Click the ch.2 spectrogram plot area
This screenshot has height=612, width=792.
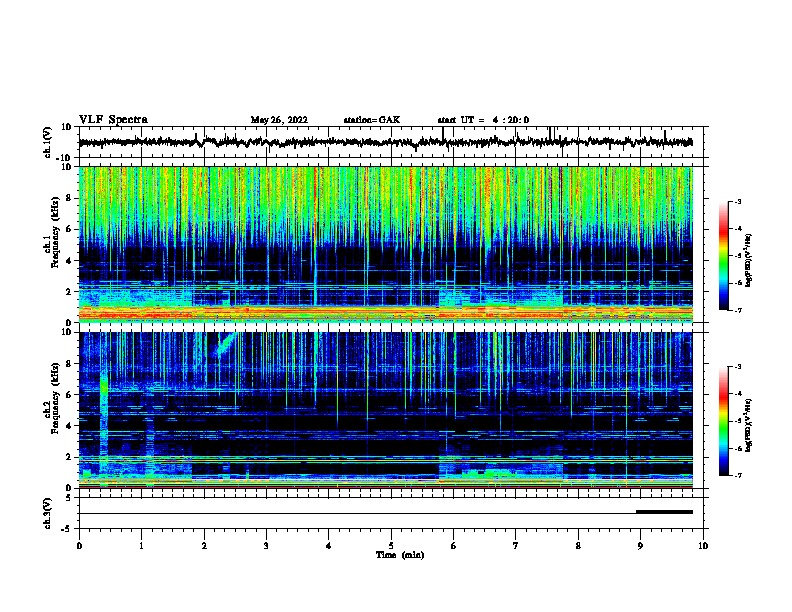[386, 410]
